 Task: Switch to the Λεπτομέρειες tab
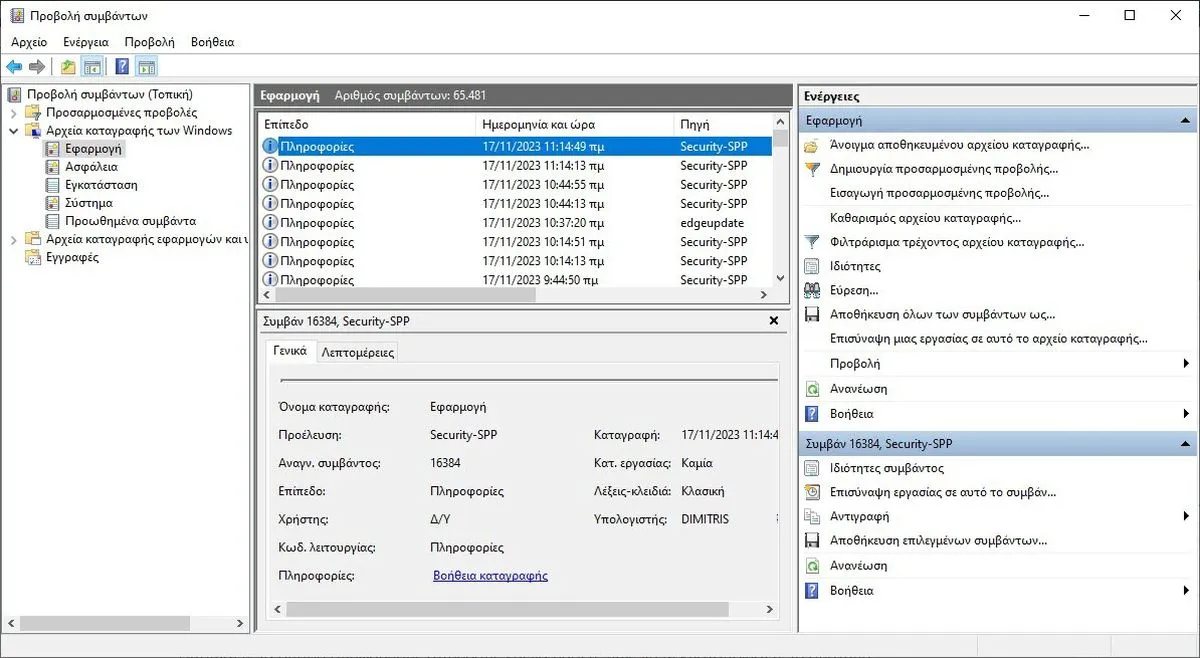click(357, 352)
